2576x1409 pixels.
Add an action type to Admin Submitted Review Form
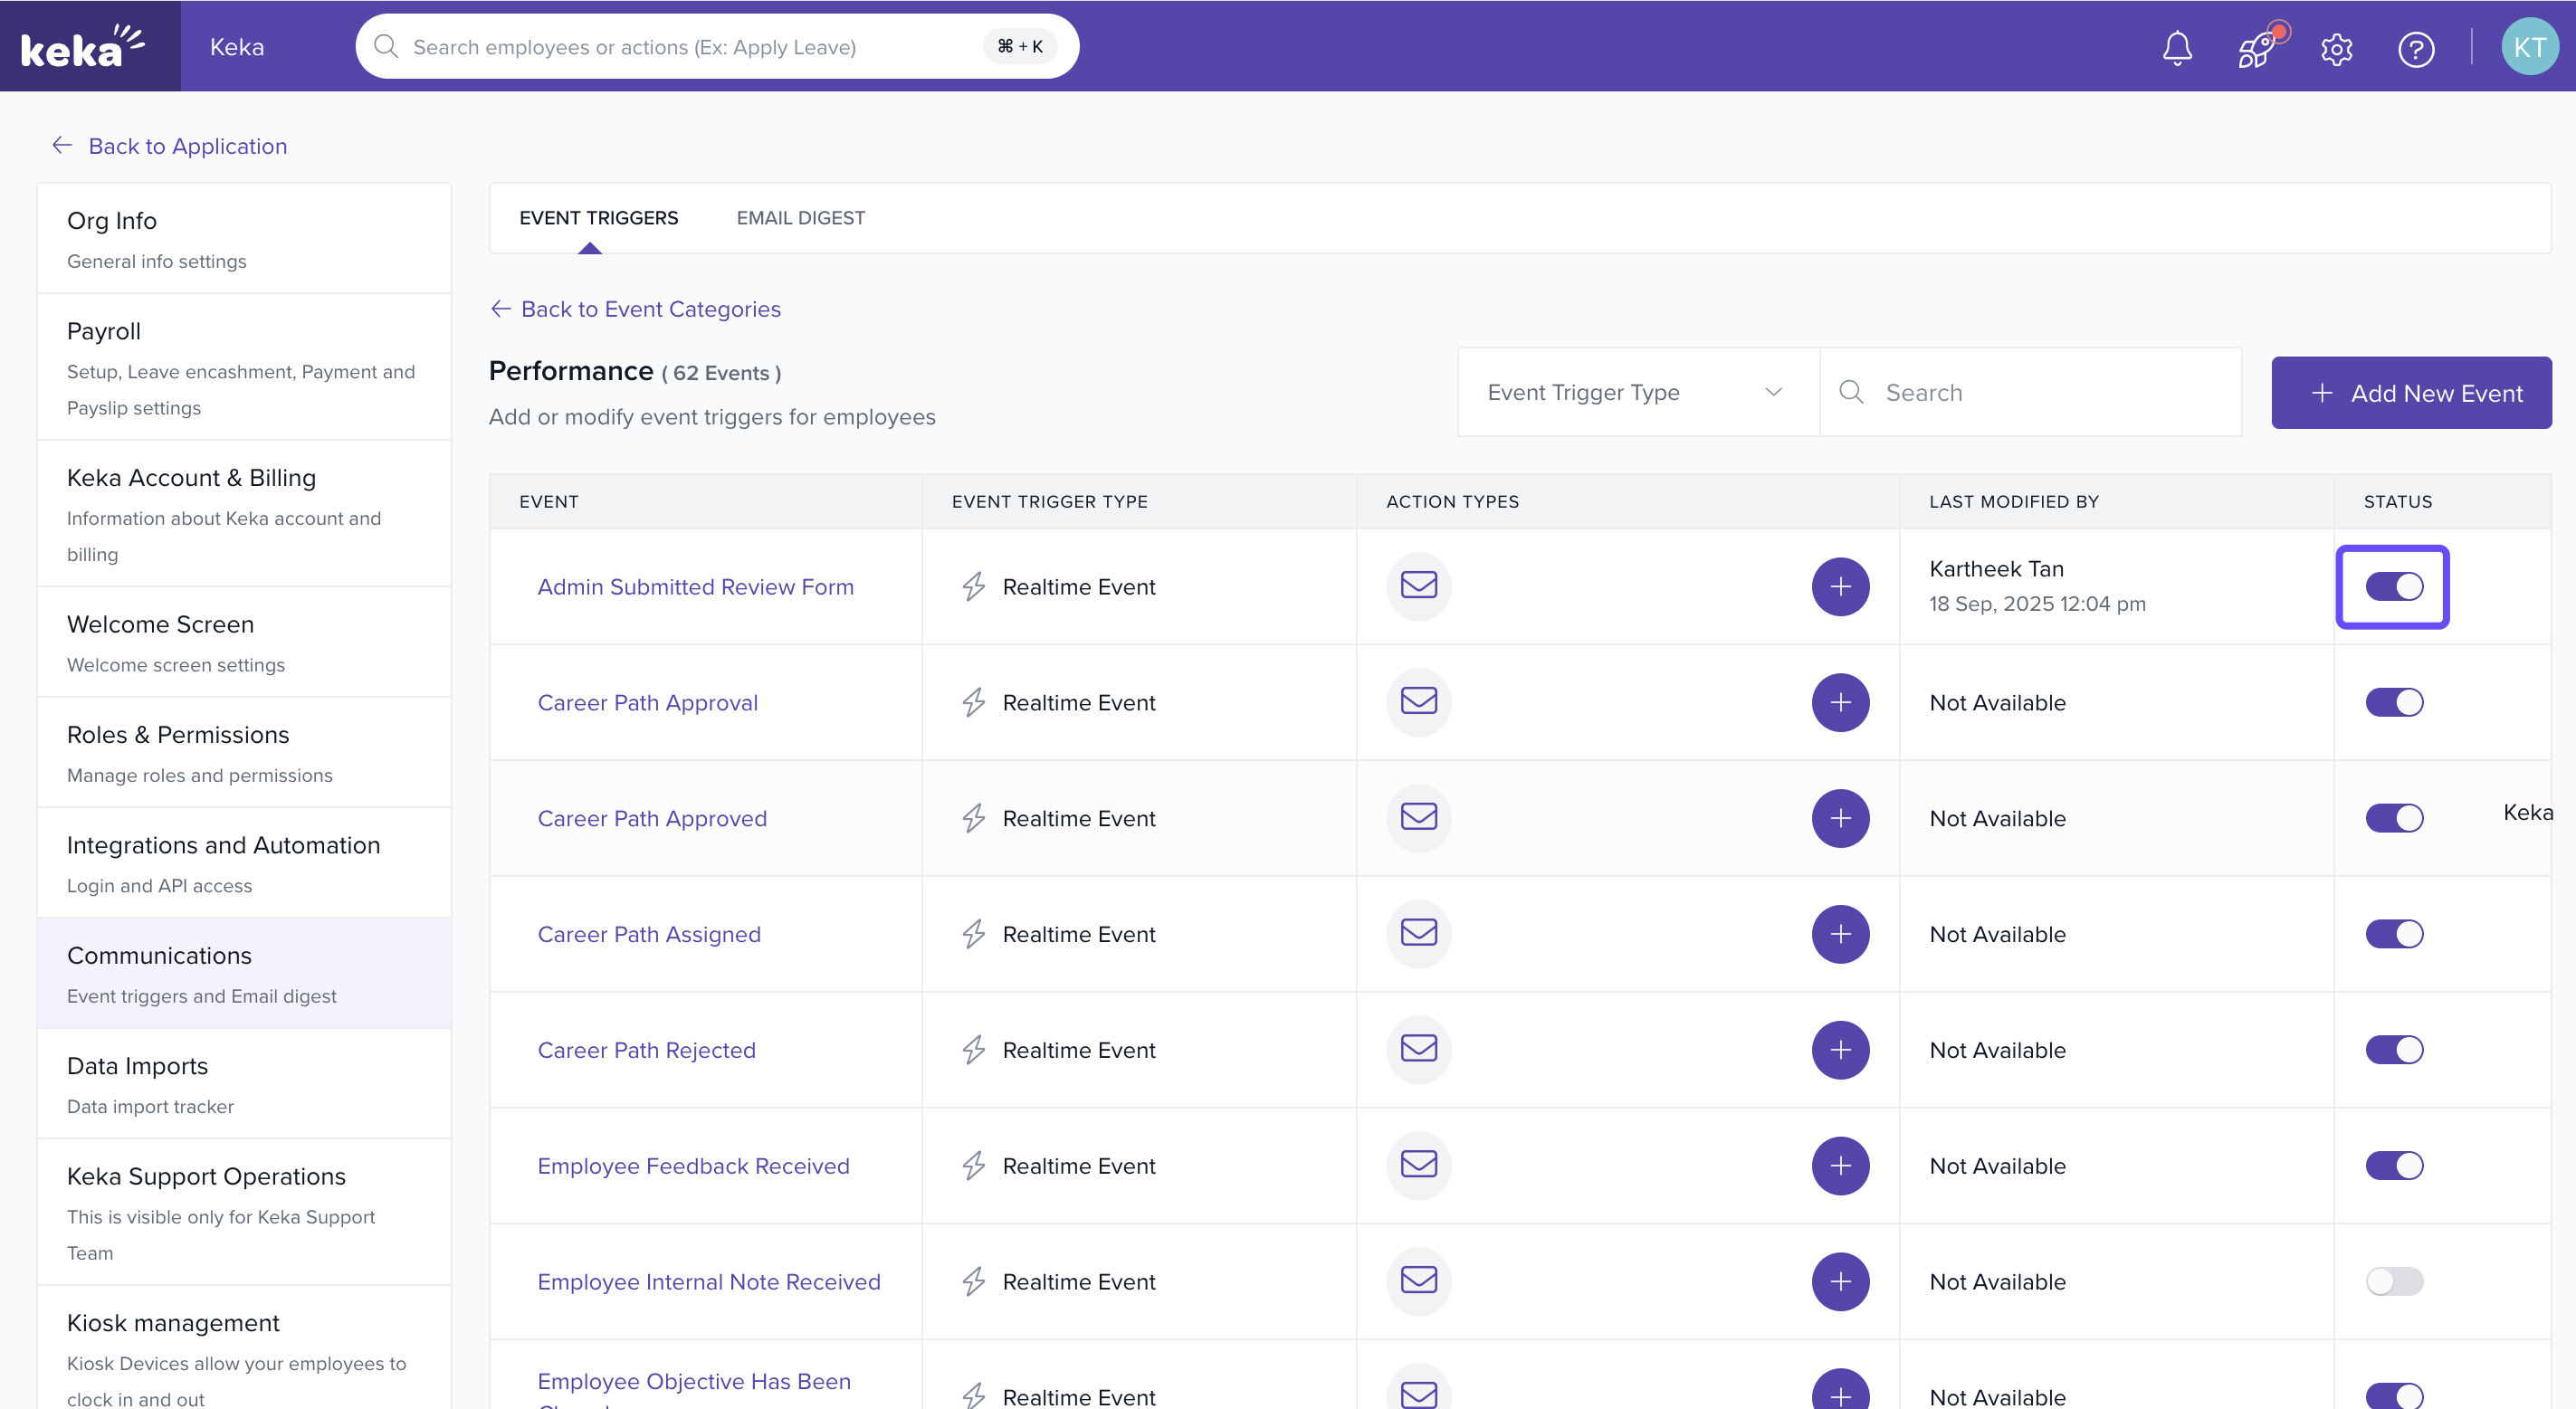pos(1840,586)
